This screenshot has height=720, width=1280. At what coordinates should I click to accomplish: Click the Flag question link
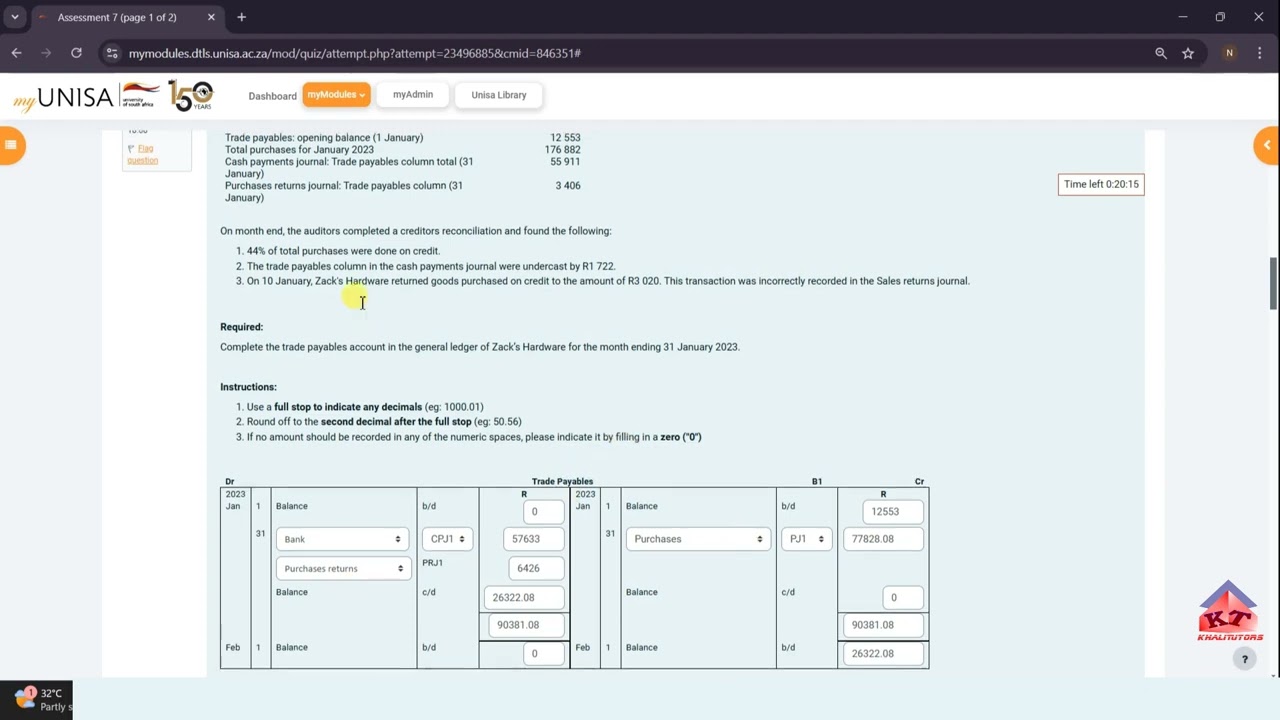[142, 154]
